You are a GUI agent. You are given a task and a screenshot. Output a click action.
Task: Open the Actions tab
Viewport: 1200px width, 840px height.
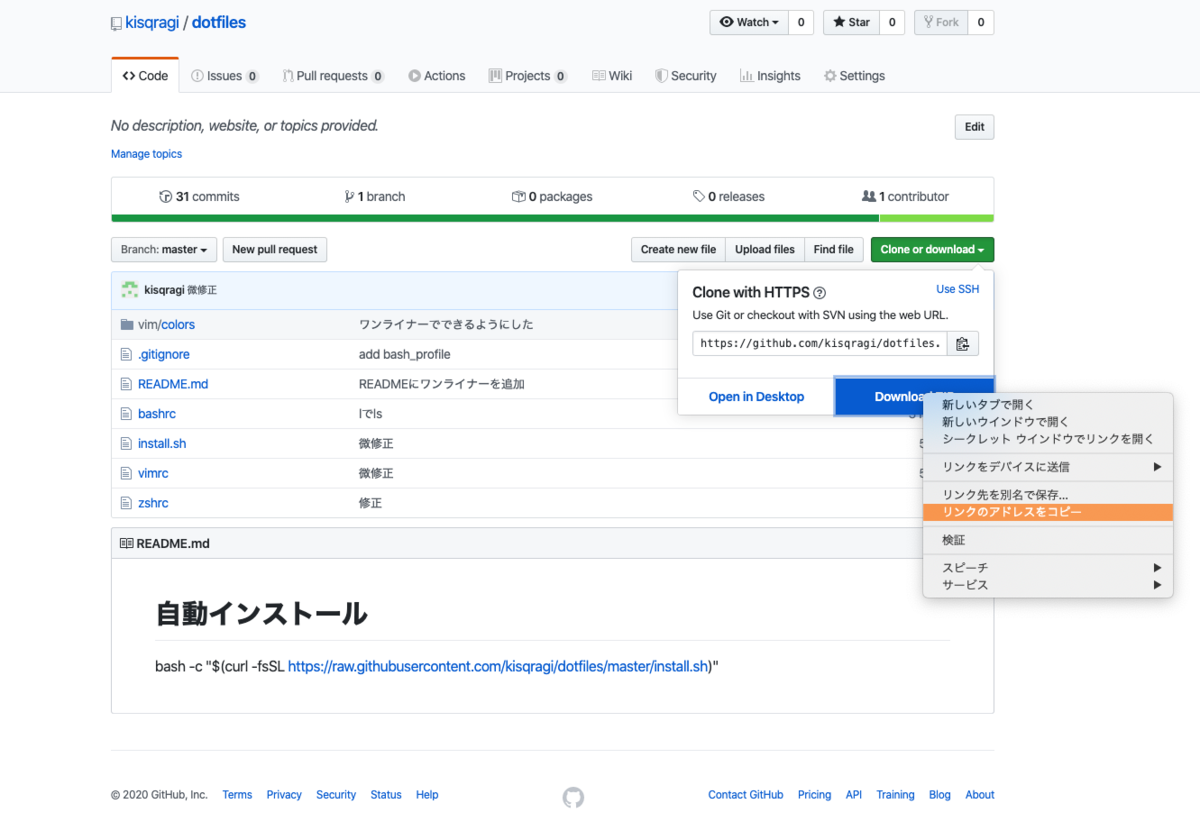[437, 76]
